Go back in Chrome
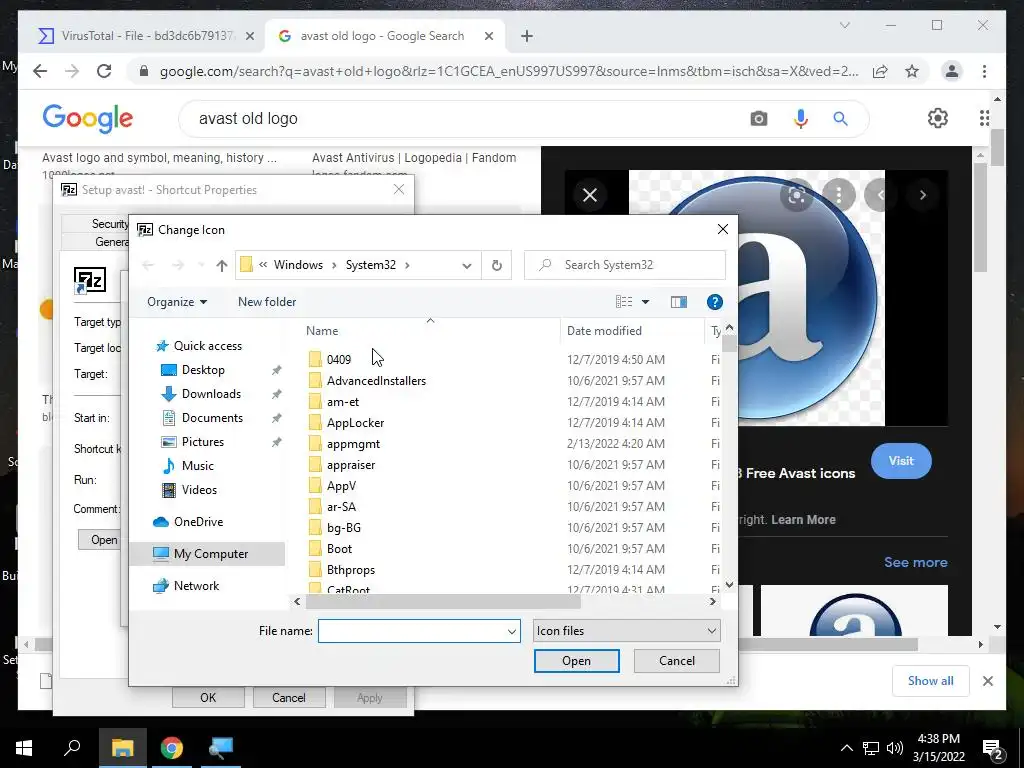The height and width of the screenshot is (768, 1024). coord(40,71)
